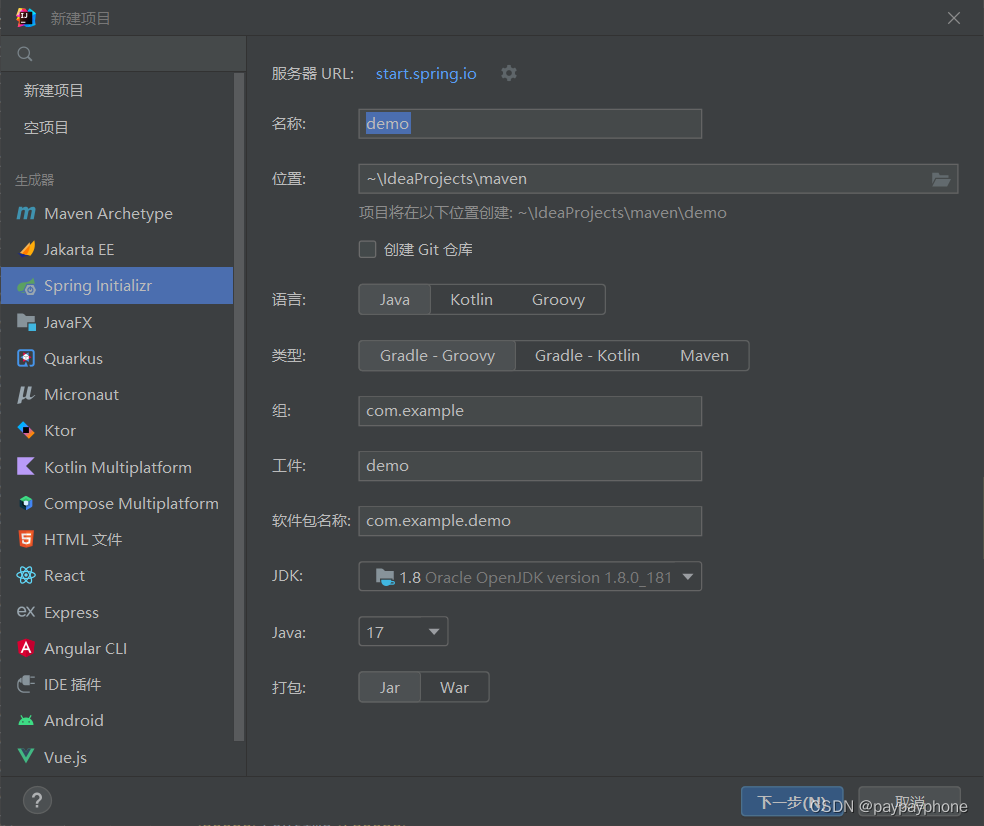Open the server URL settings gear
Viewport: 984px width, 826px height.
point(509,73)
